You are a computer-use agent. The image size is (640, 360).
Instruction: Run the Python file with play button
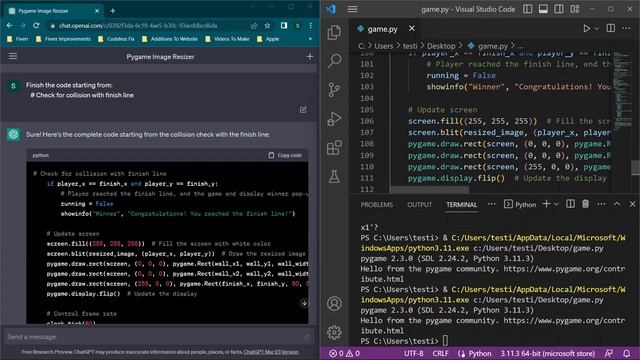click(586, 29)
